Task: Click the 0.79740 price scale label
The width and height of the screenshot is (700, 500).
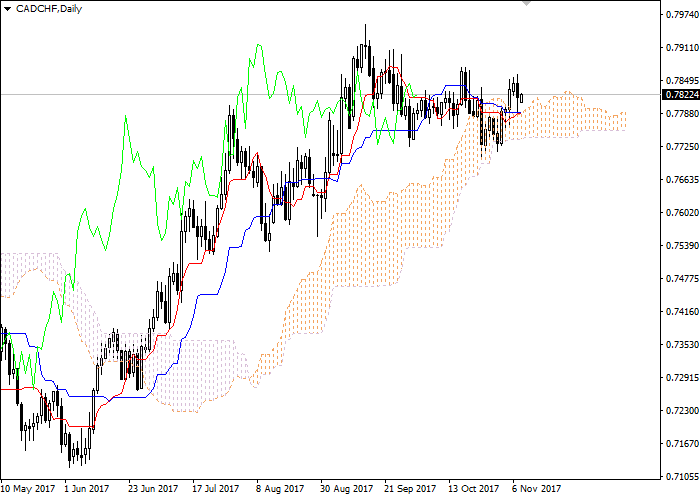Action: [682, 15]
